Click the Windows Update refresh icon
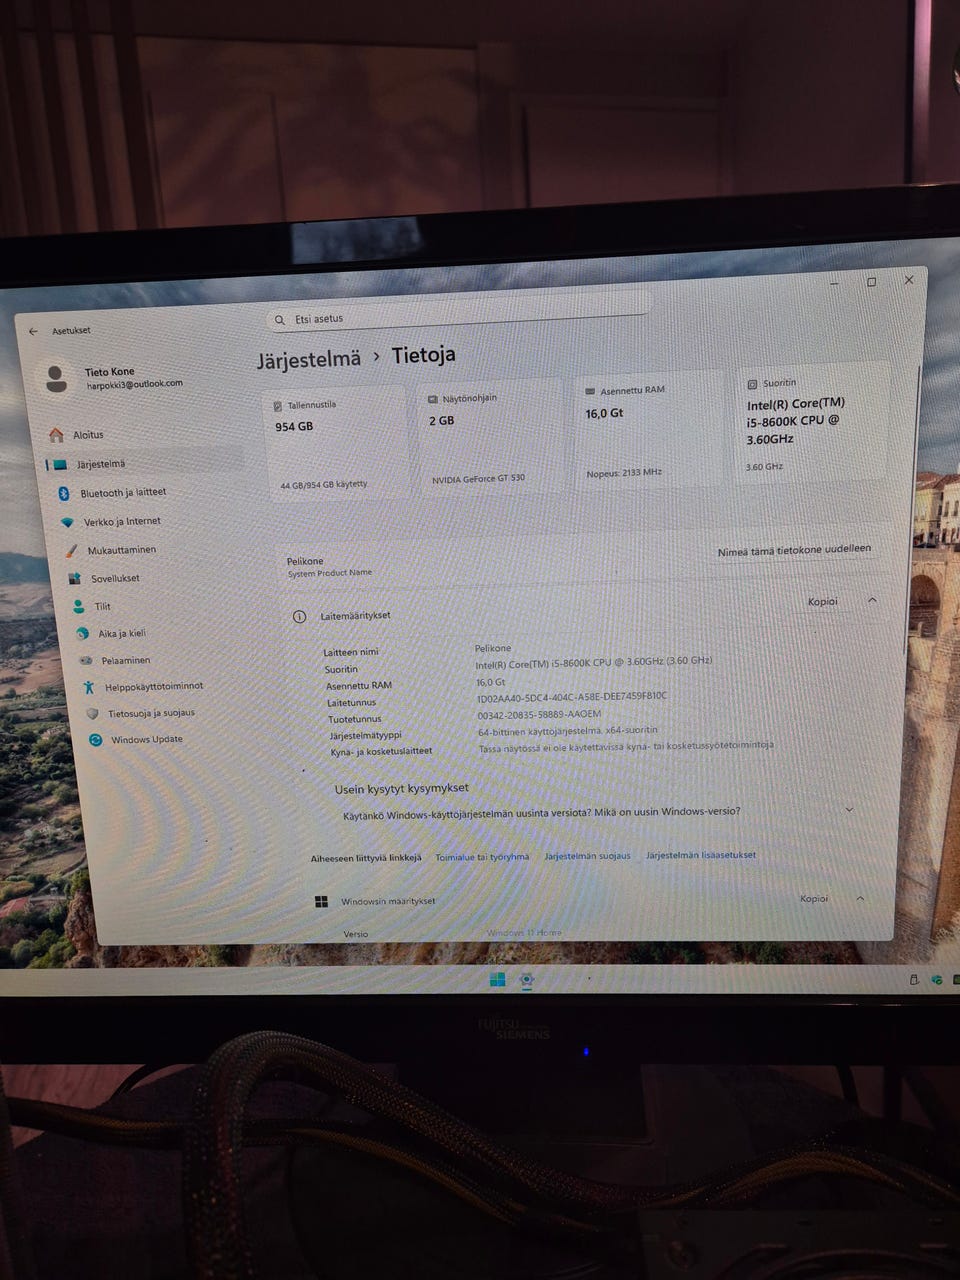Viewport: 960px width, 1280px height. click(x=95, y=740)
